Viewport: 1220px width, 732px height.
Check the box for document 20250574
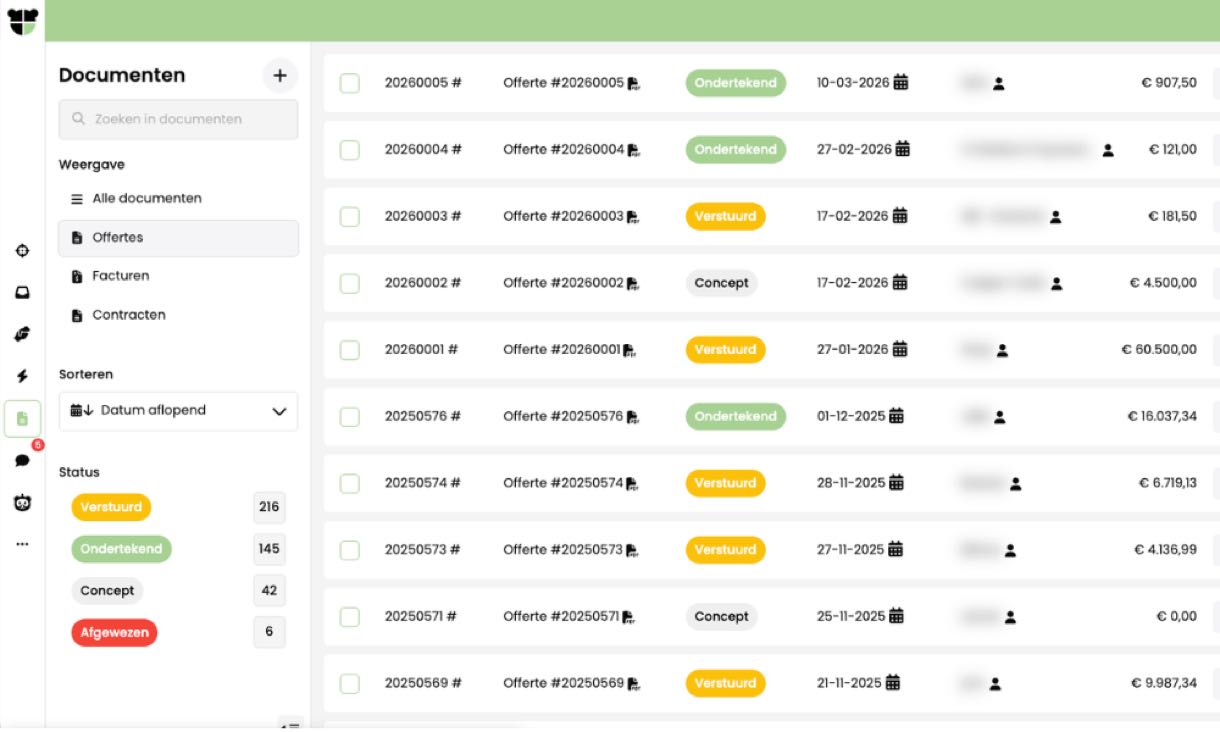point(350,483)
